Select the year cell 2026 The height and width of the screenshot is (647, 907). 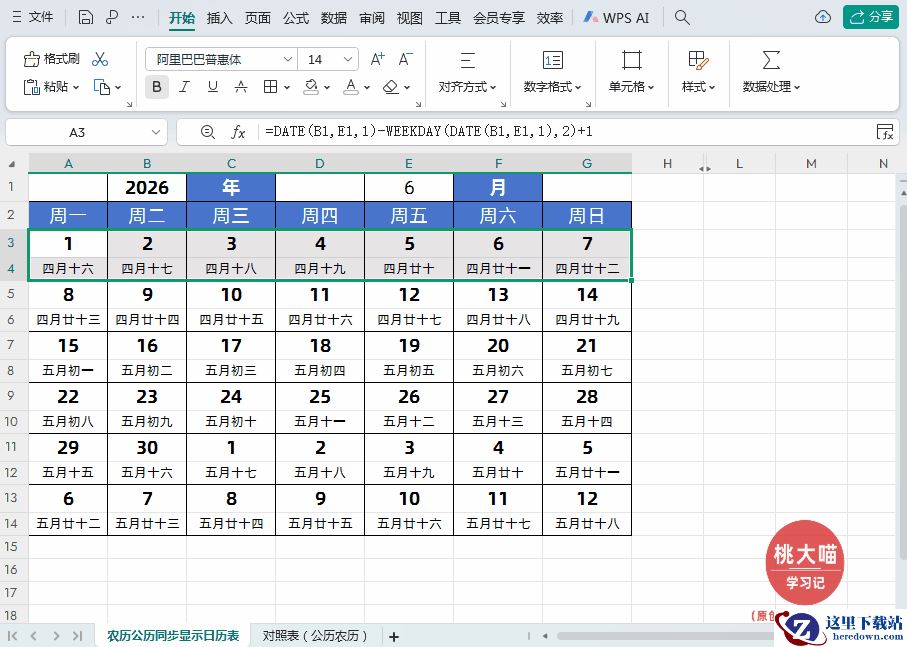(x=147, y=187)
